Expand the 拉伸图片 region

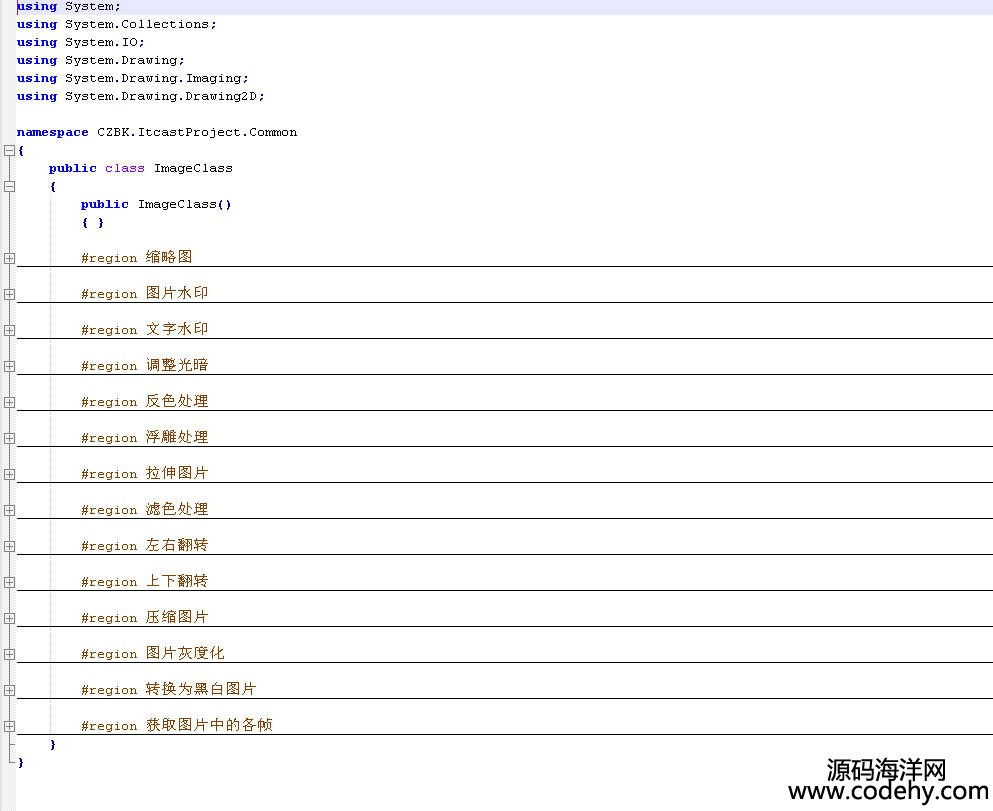point(9,474)
